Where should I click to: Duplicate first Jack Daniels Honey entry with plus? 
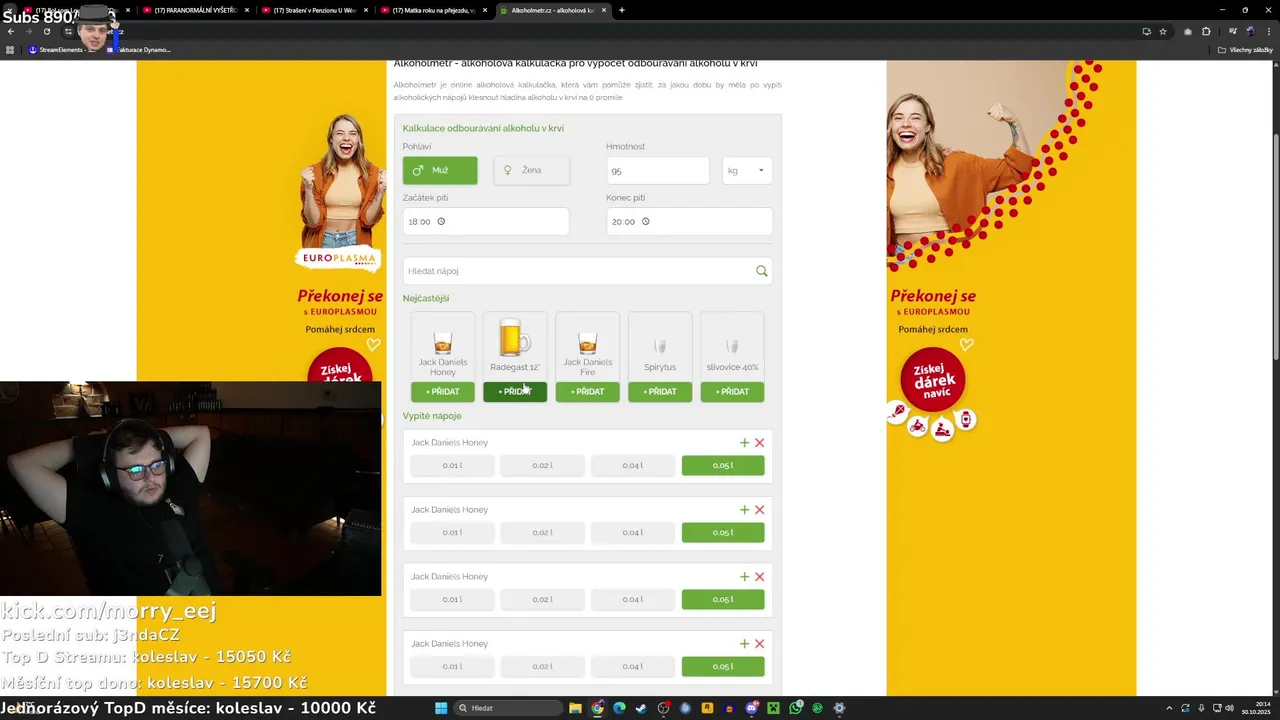(x=744, y=443)
